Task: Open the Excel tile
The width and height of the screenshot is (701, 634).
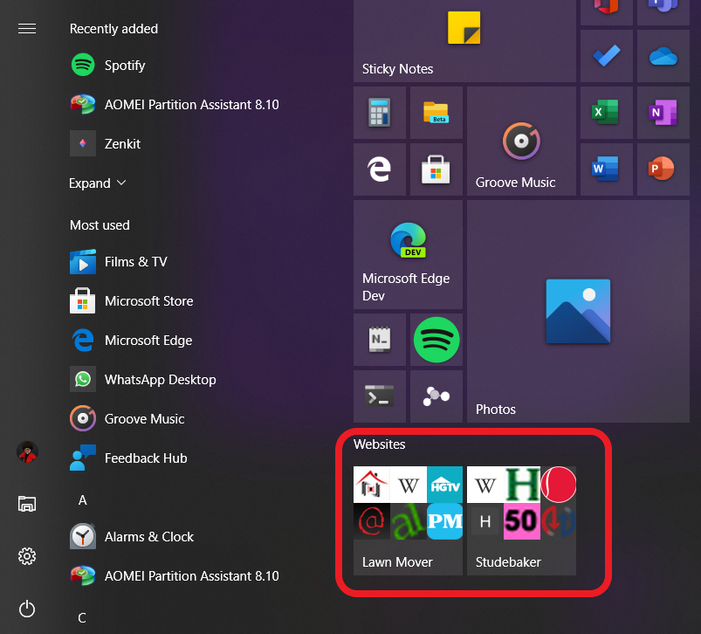Action: pyautogui.click(x=606, y=113)
